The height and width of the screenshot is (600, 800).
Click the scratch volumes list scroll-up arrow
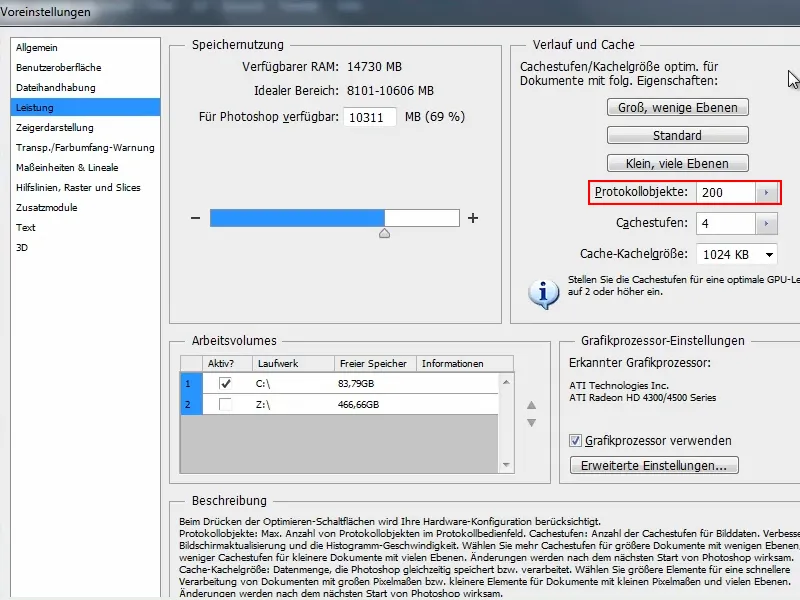coord(506,382)
